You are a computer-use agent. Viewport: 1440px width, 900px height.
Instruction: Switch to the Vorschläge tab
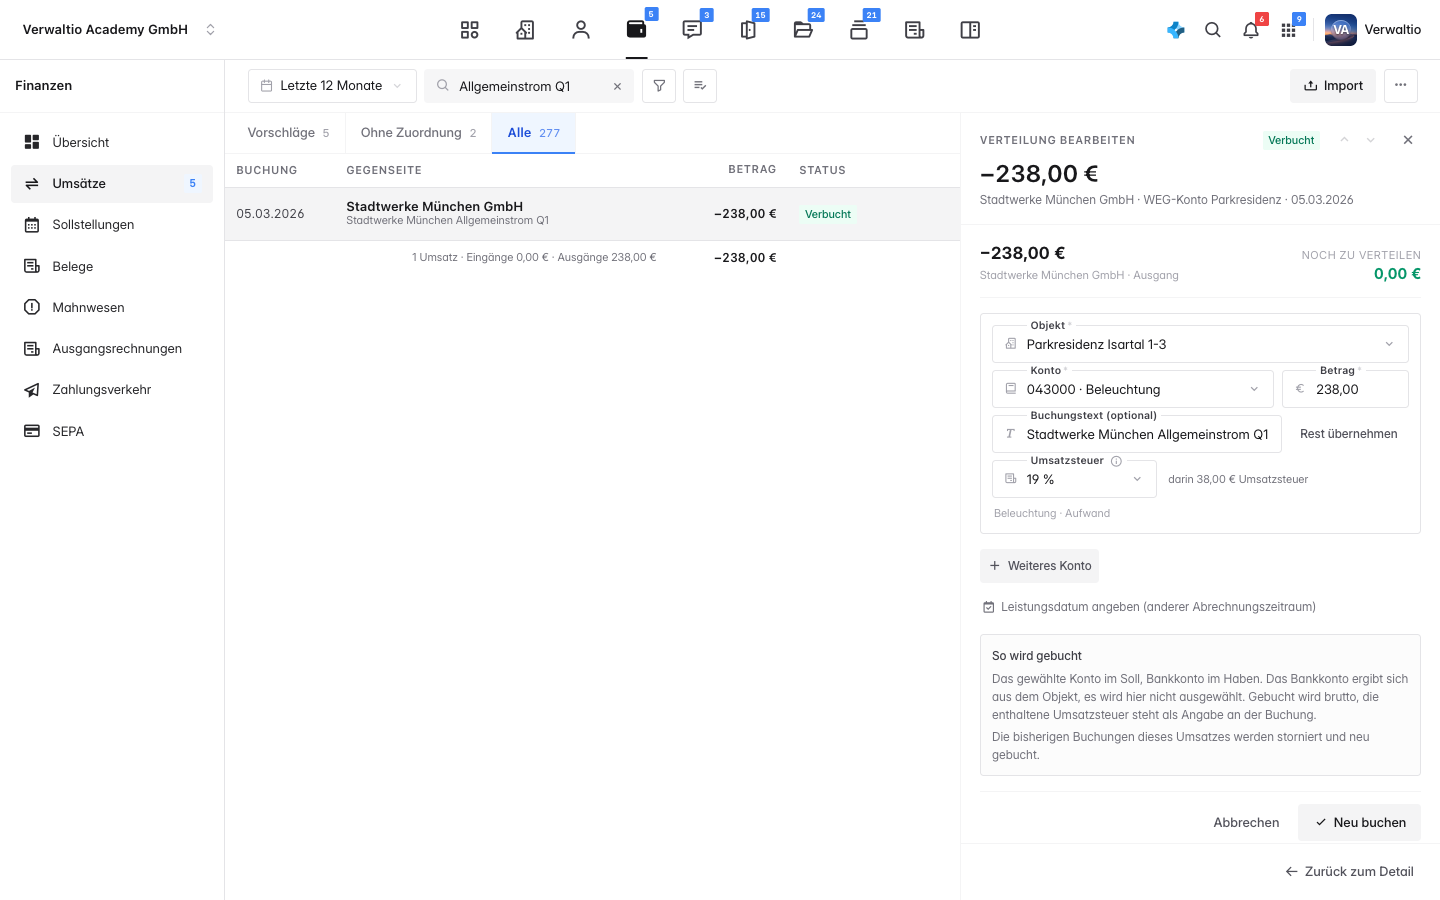tap(287, 133)
